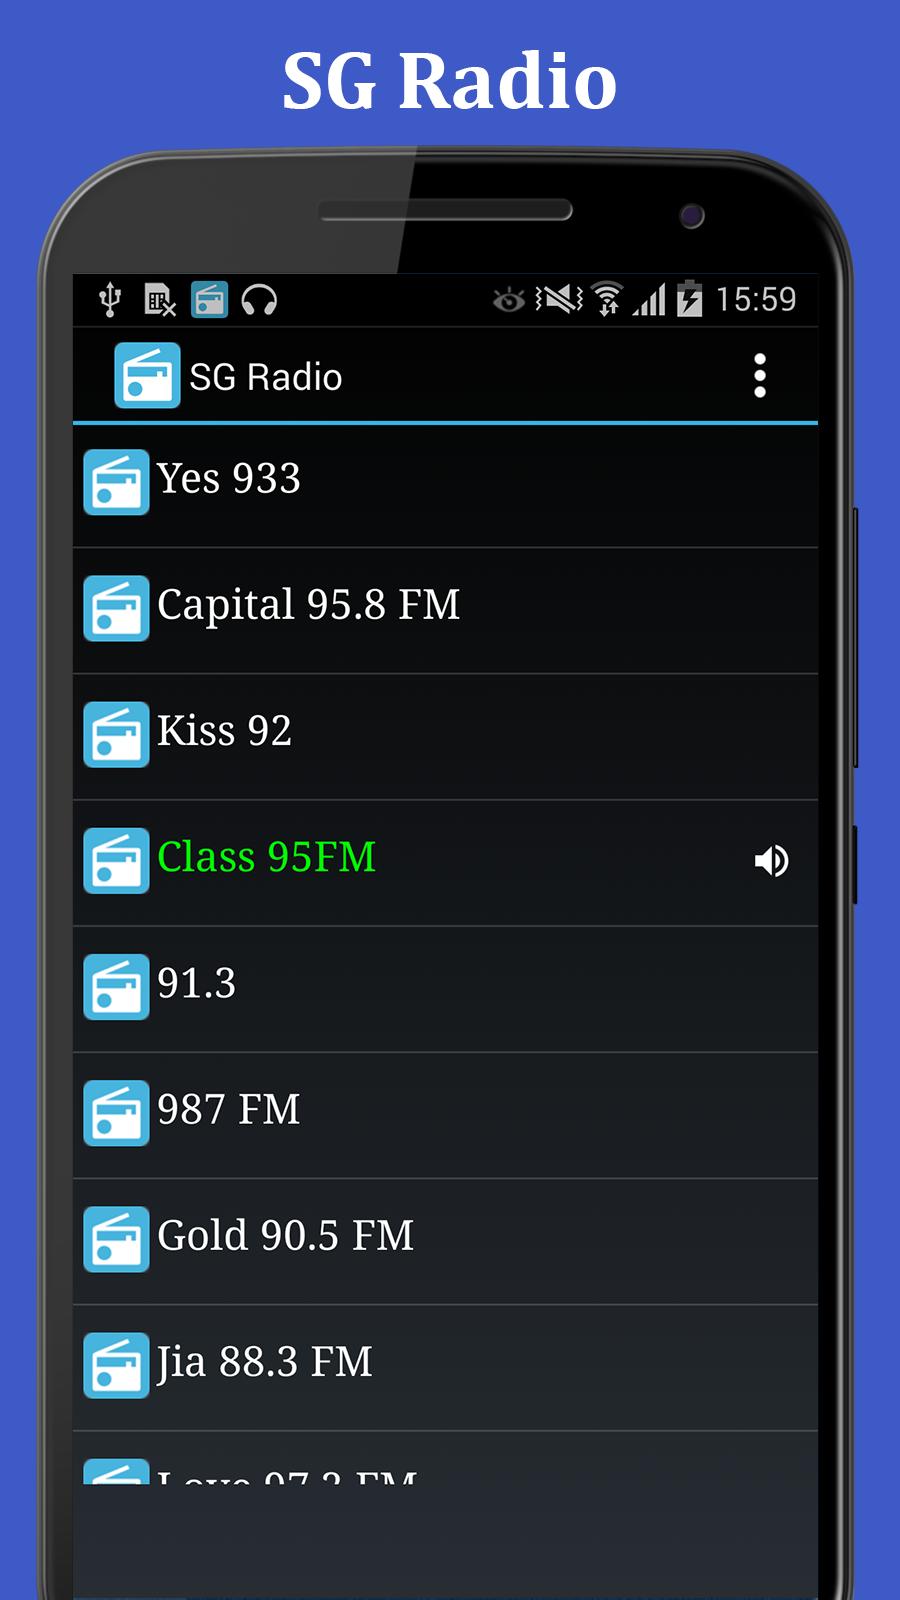Screen dimensions: 900x1600
Task: Tap the SD card status icon
Action: point(160,299)
